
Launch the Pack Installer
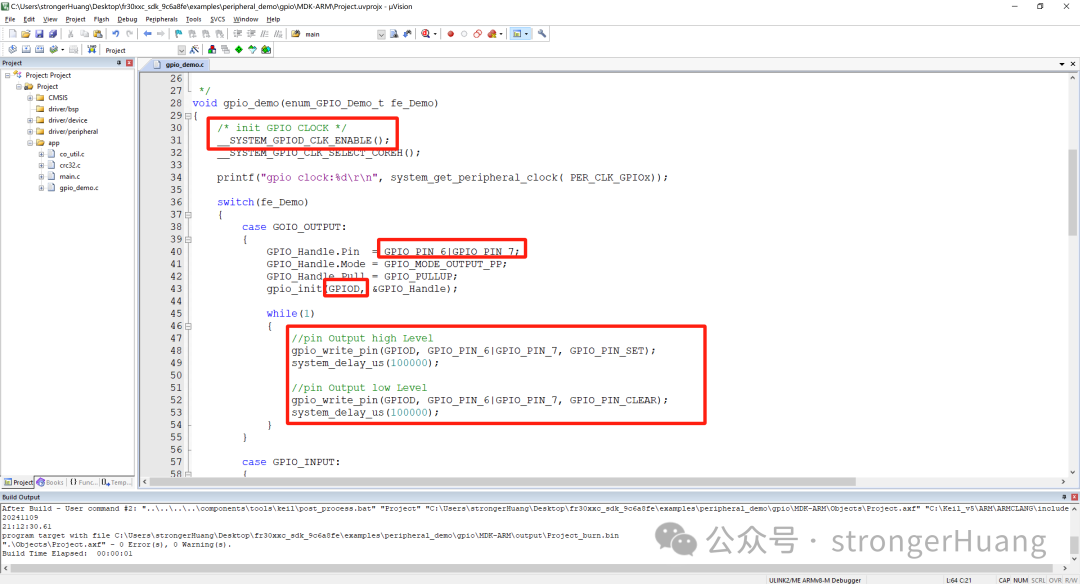click(267, 50)
